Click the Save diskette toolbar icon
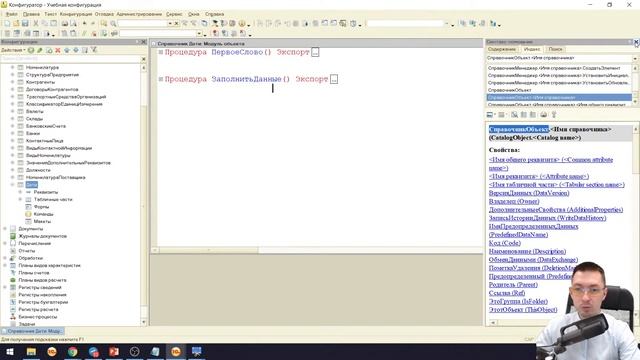The height and width of the screenshot is (360, 640). [x=25, y=24]
